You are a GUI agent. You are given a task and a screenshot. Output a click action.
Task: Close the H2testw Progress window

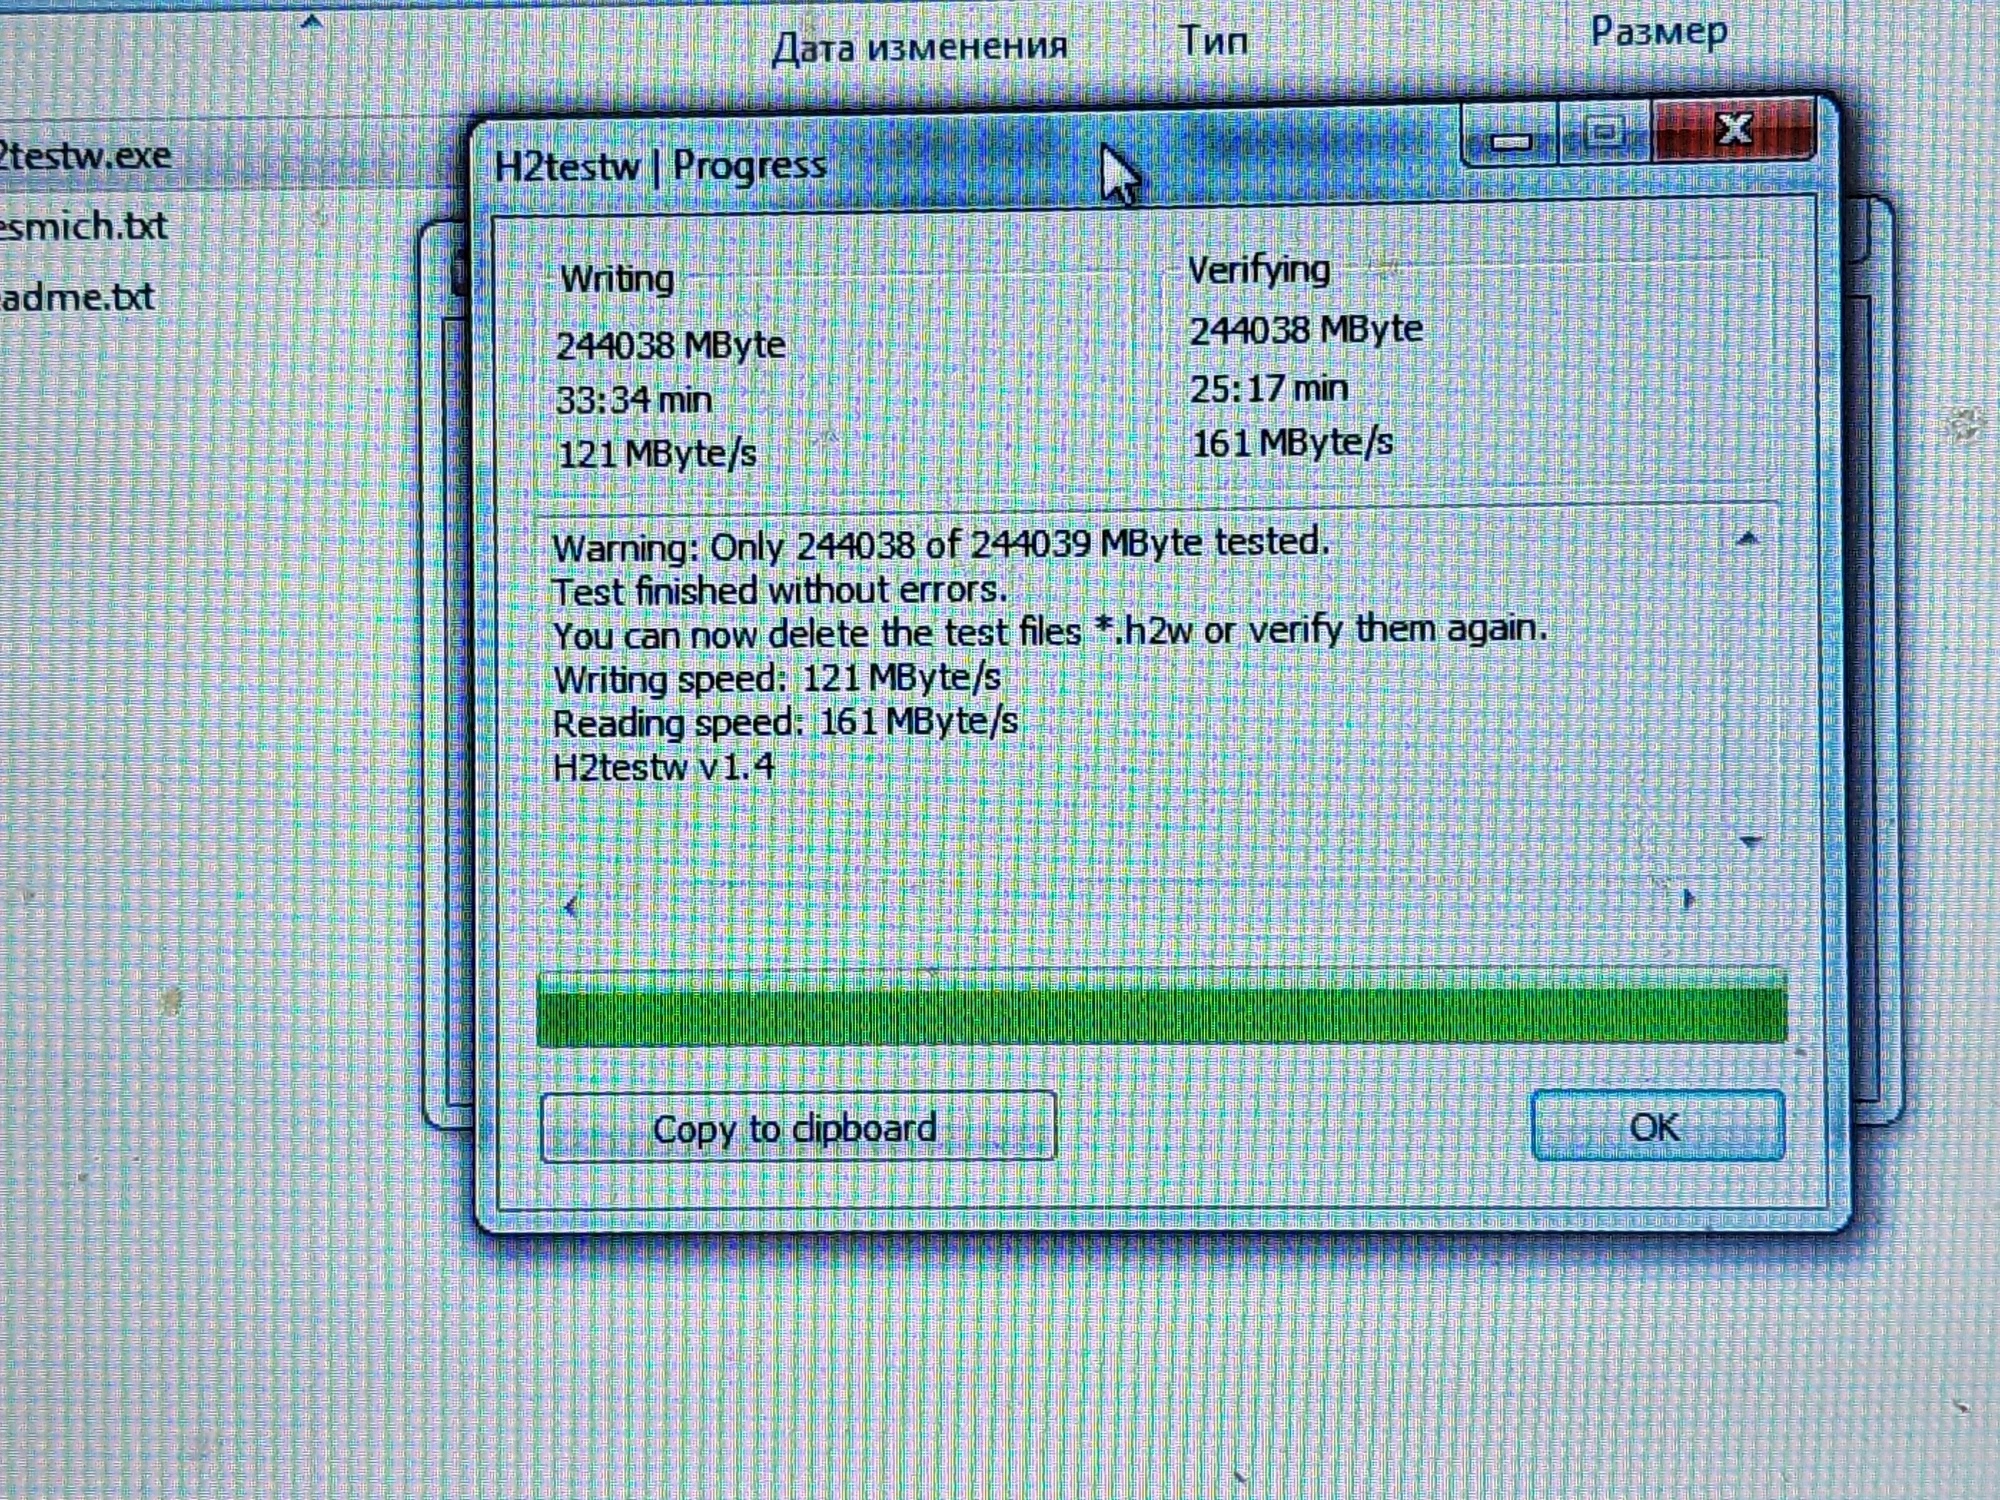pos(1733,130)
